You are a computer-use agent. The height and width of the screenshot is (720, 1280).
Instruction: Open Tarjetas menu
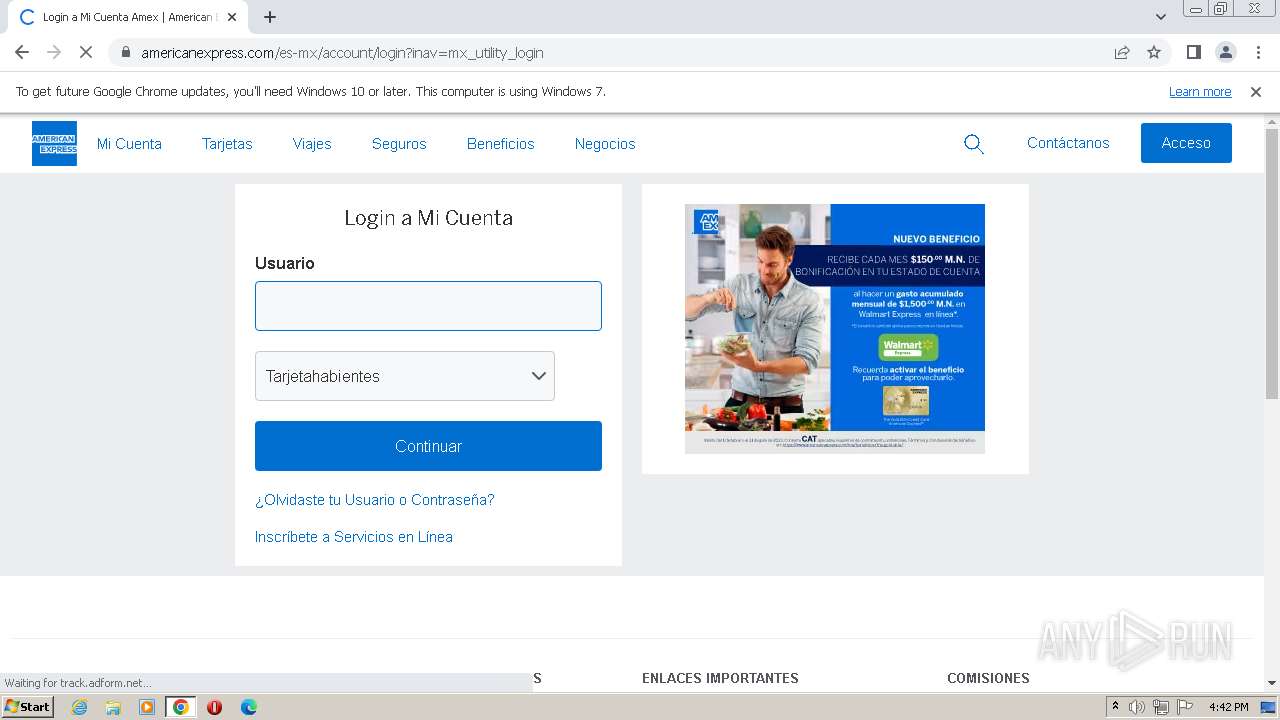click(227, 144)
